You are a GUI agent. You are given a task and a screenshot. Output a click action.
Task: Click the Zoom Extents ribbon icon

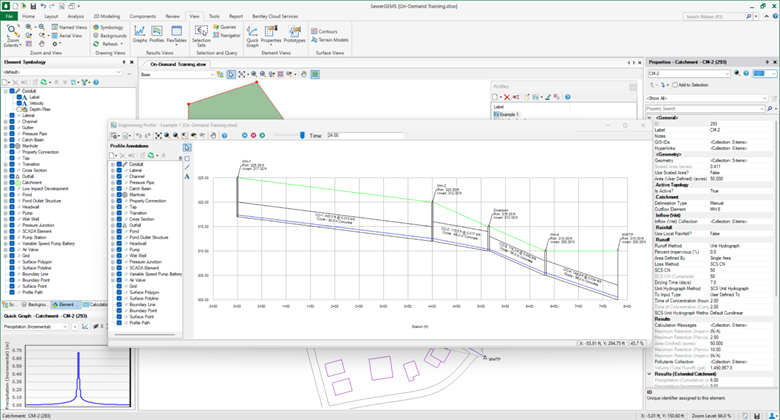tap(12, 35)
